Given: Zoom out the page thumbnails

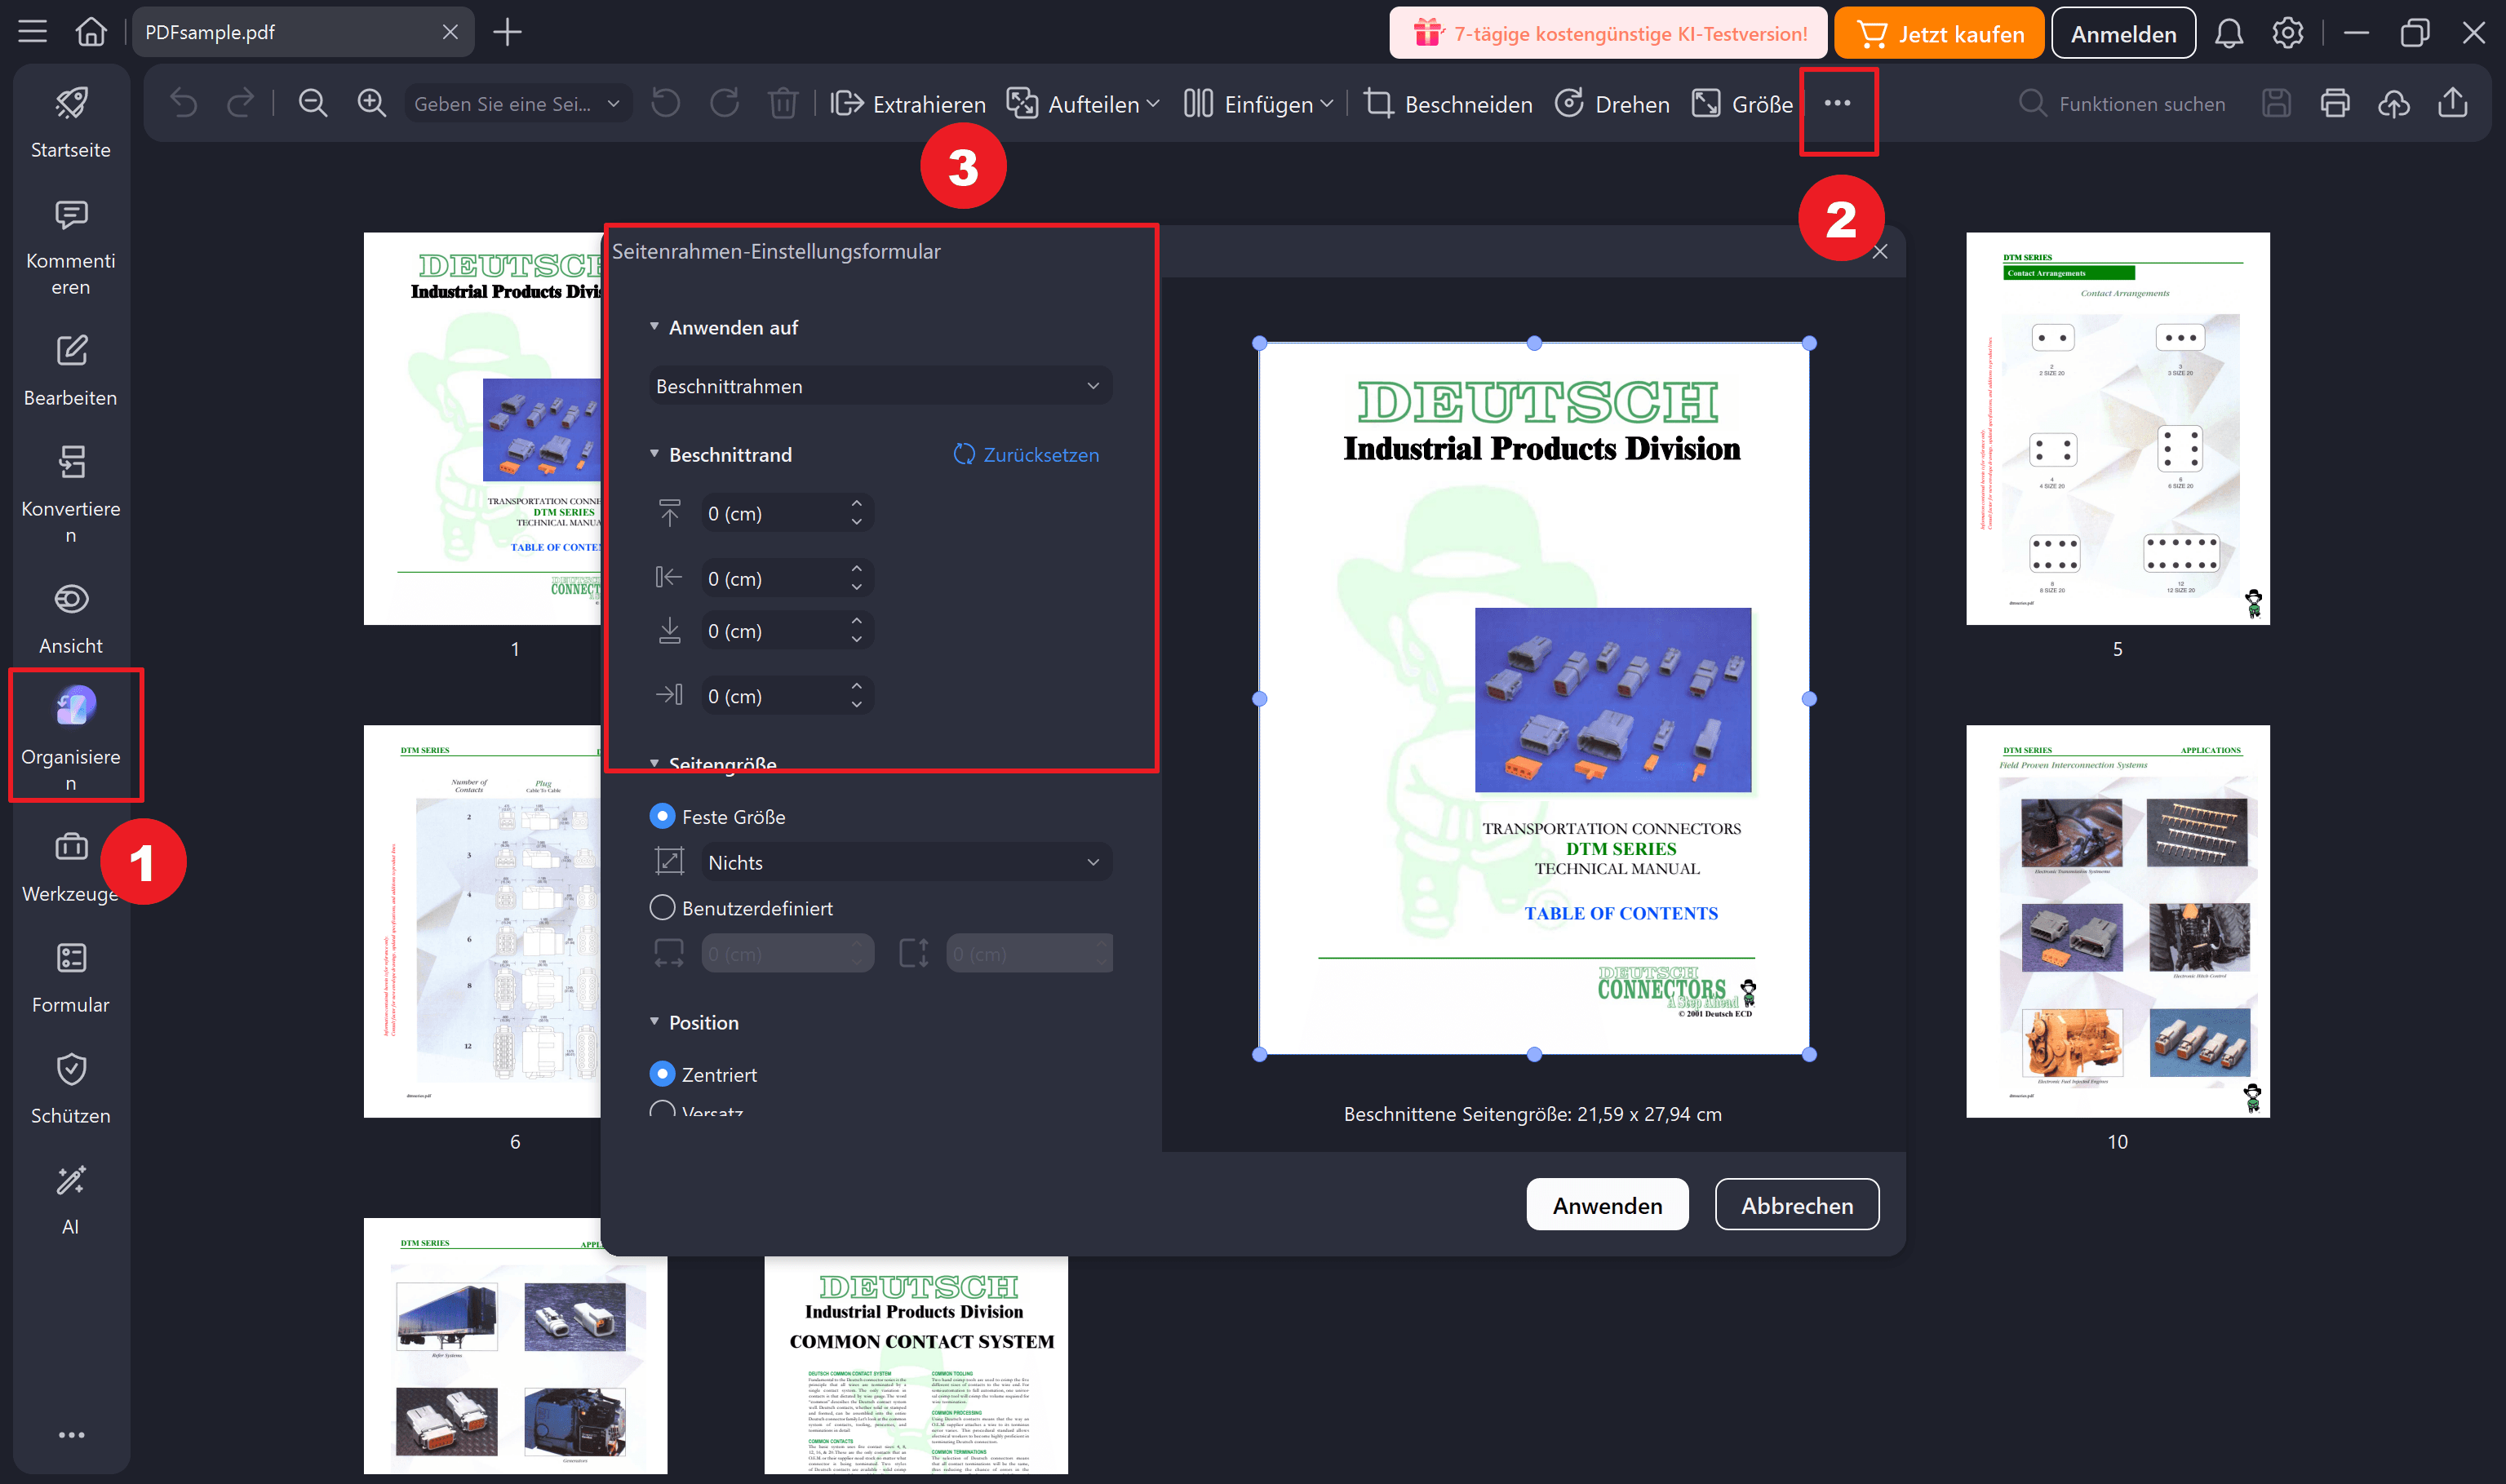Looking at the screenshot, I should [x=313, y=103].
